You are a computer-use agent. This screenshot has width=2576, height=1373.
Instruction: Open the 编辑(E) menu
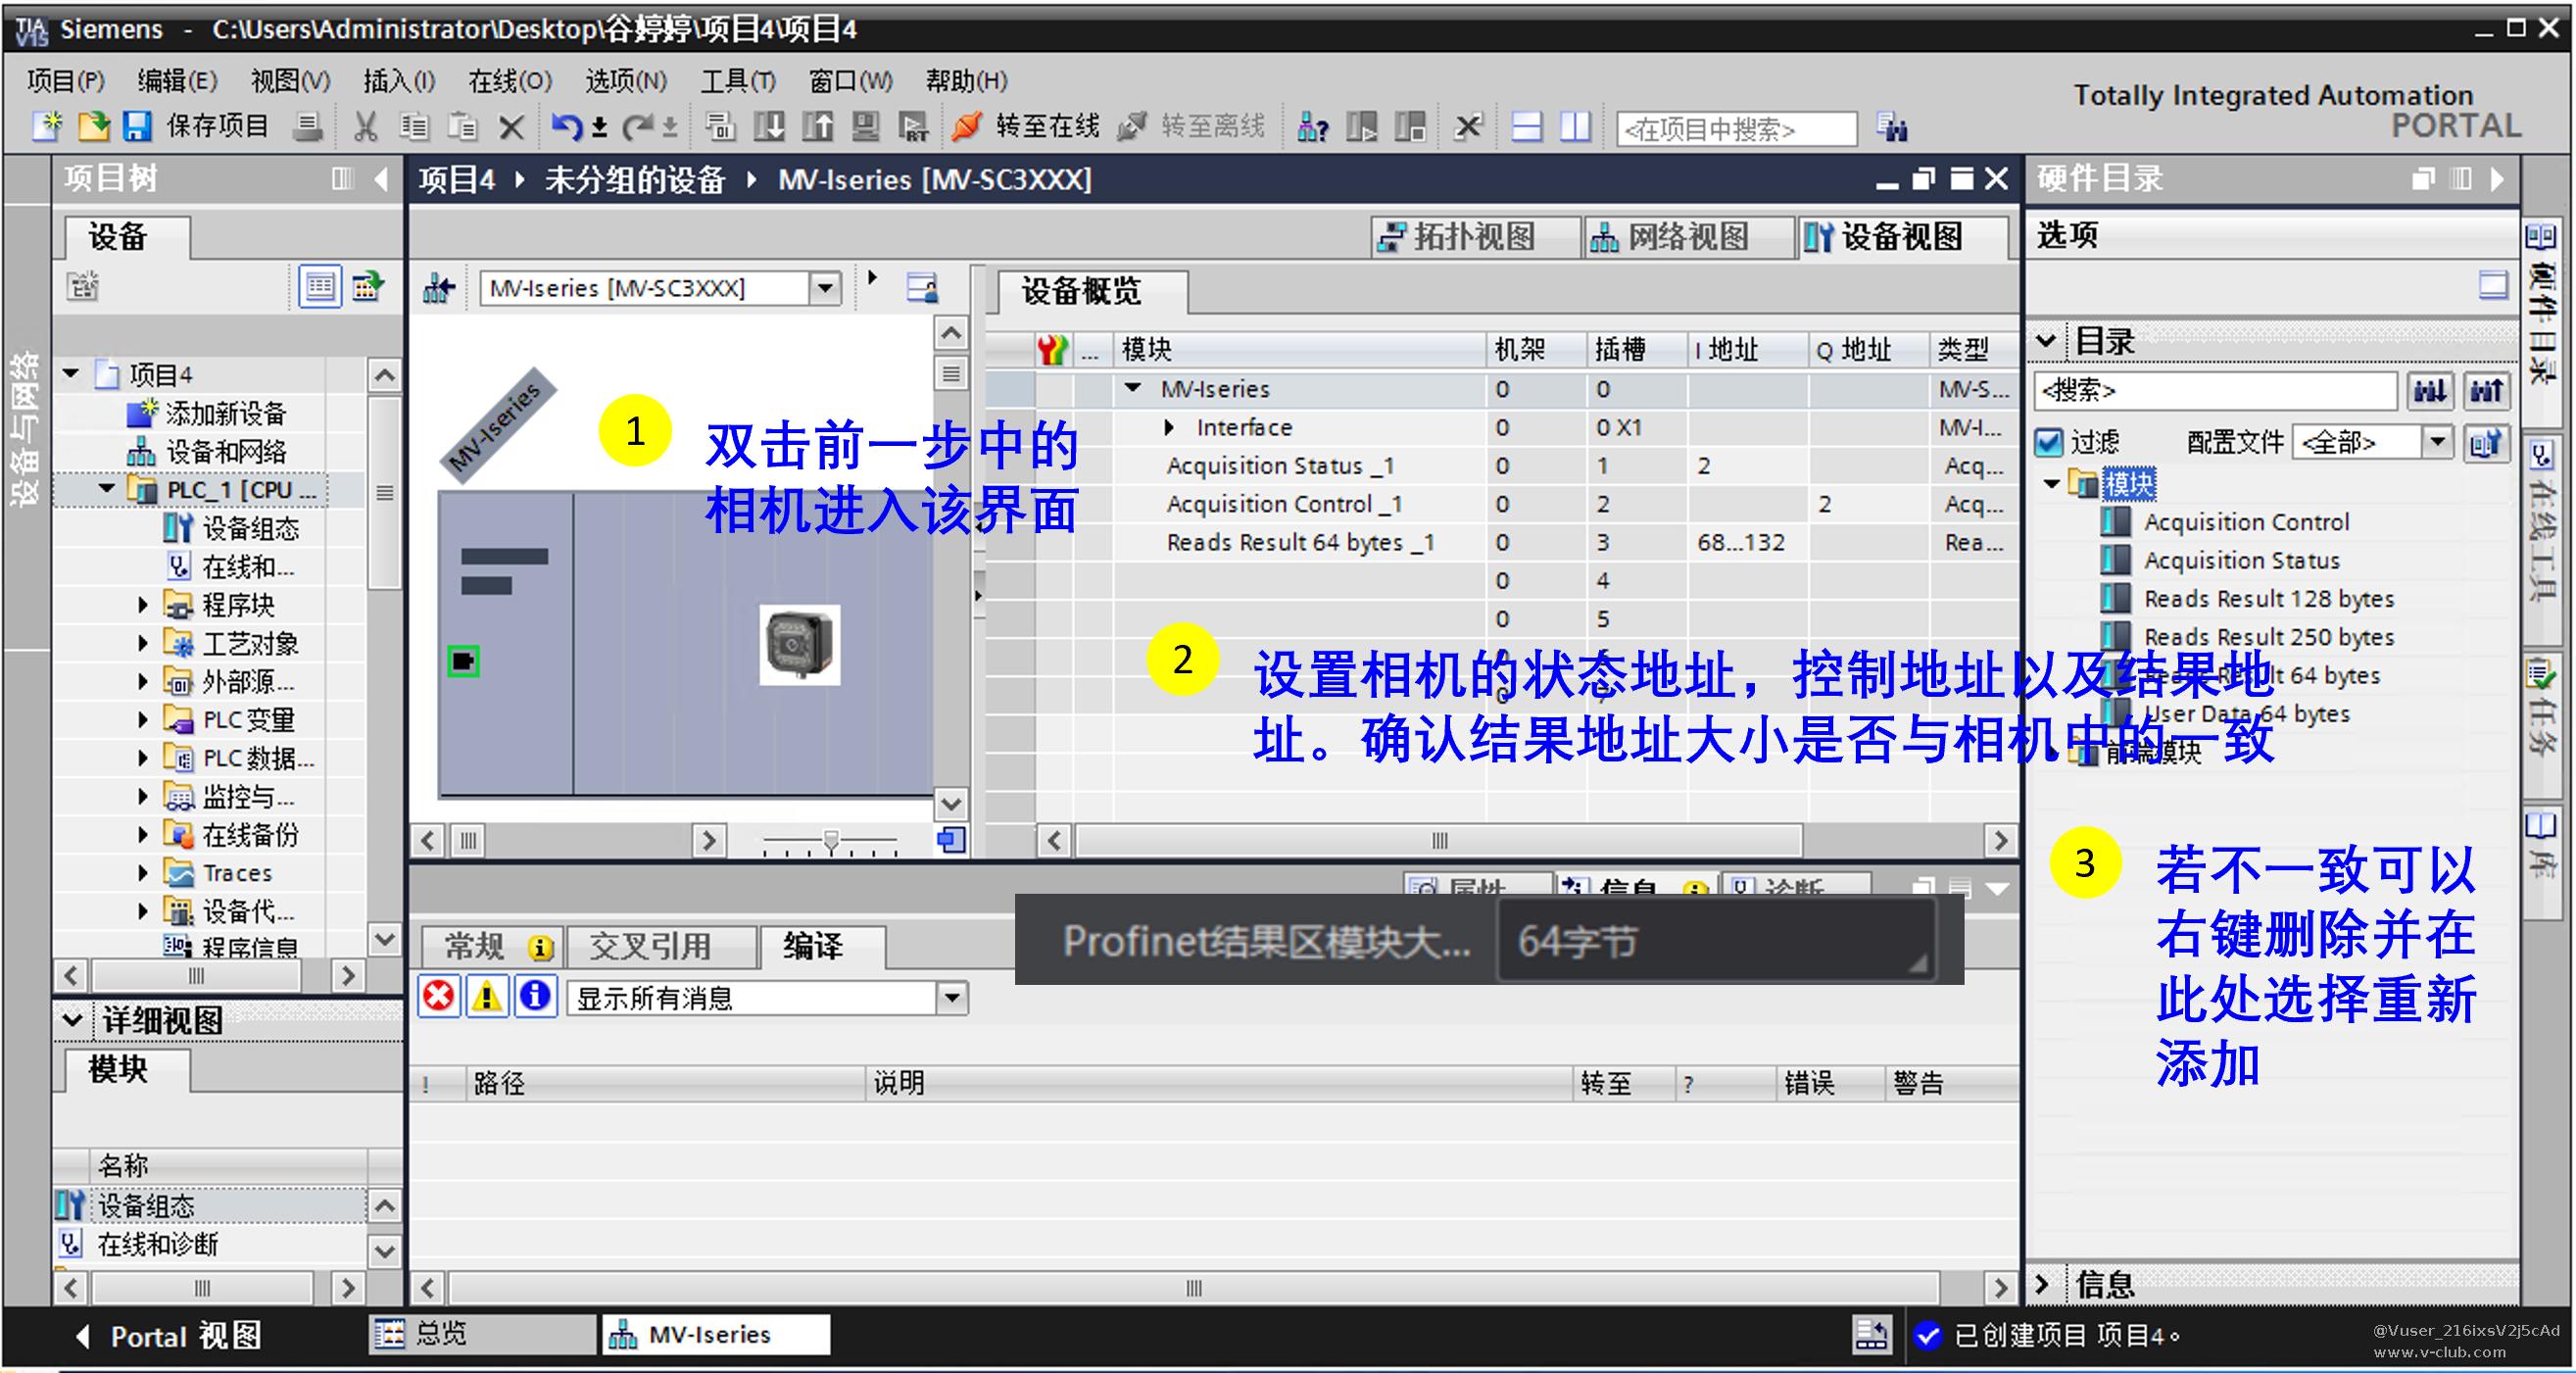tap(177, 80)
